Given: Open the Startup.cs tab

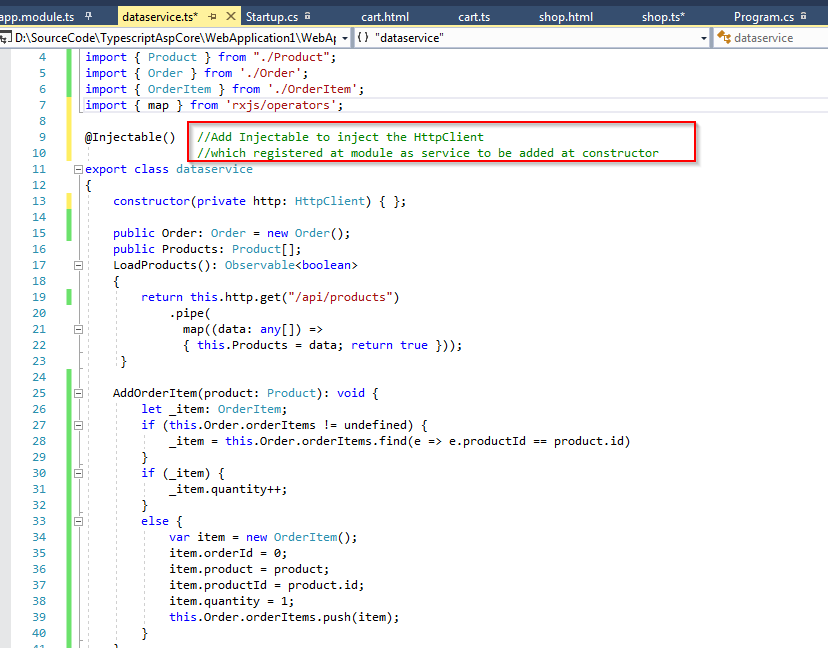Looking at the screenshot, I should coord(272,17).
